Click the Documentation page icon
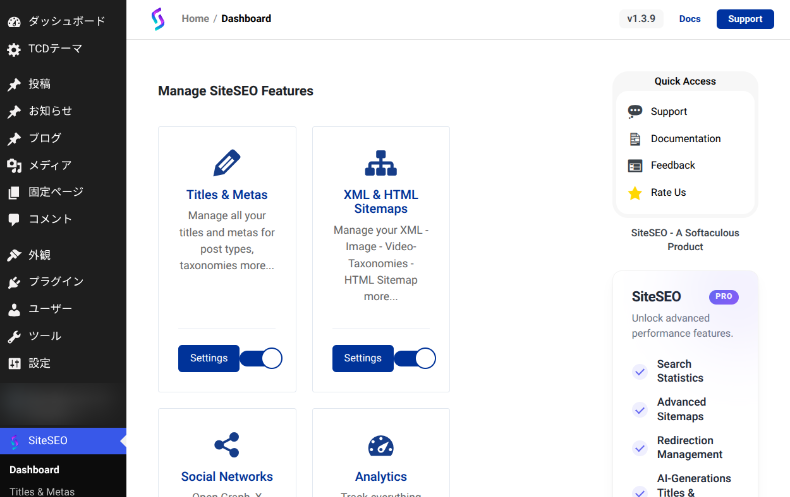Image resolution: width=790 pixels, height=497 pixels. pyautogui.click(x=635, y=139)
